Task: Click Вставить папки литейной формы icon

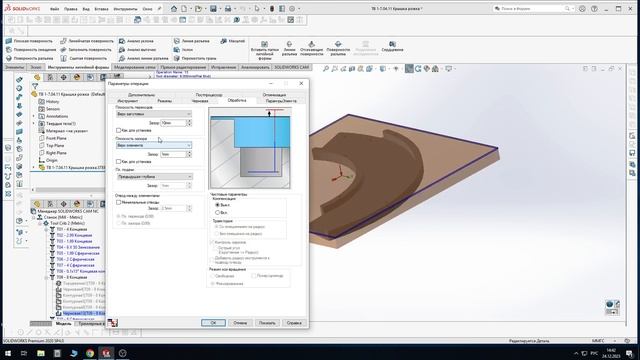Action: (264, 44)
